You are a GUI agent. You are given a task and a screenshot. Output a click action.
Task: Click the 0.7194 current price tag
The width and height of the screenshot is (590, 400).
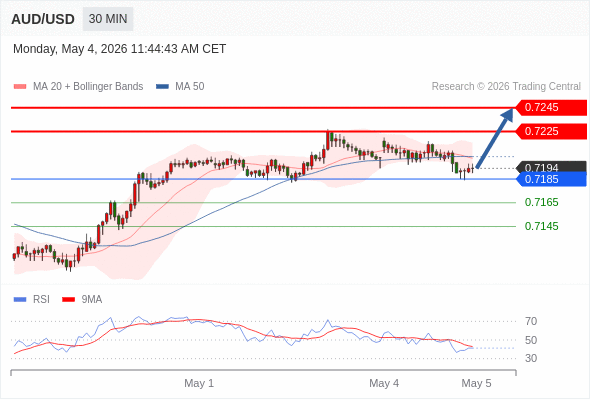point(551,167)
